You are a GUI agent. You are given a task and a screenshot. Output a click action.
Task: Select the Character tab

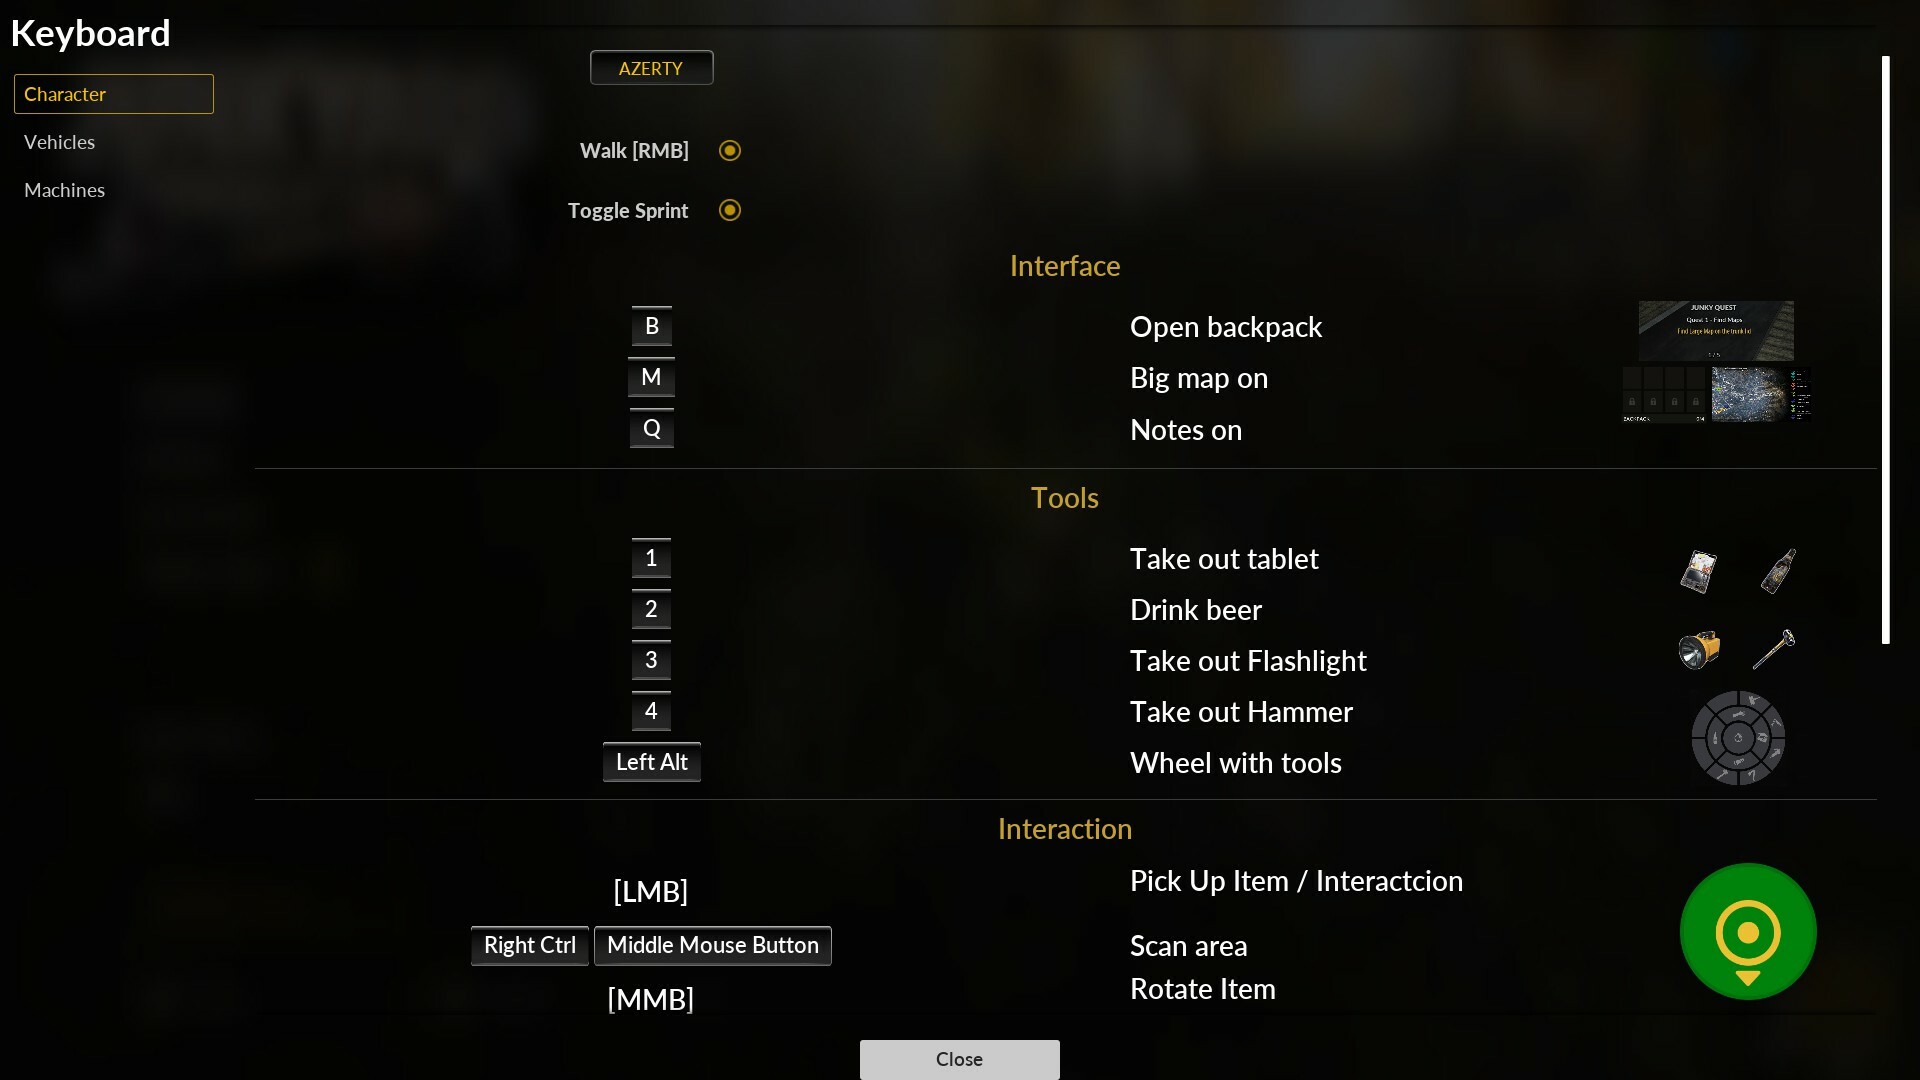click(114, 94)
